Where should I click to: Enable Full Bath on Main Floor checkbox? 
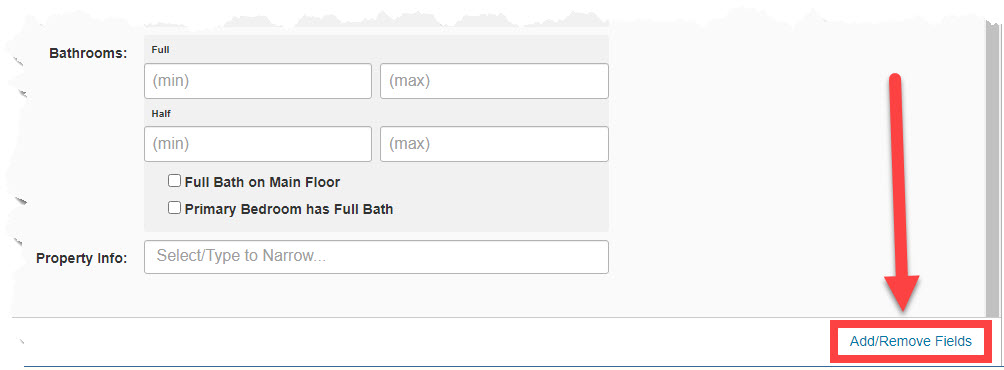(174, 181)
